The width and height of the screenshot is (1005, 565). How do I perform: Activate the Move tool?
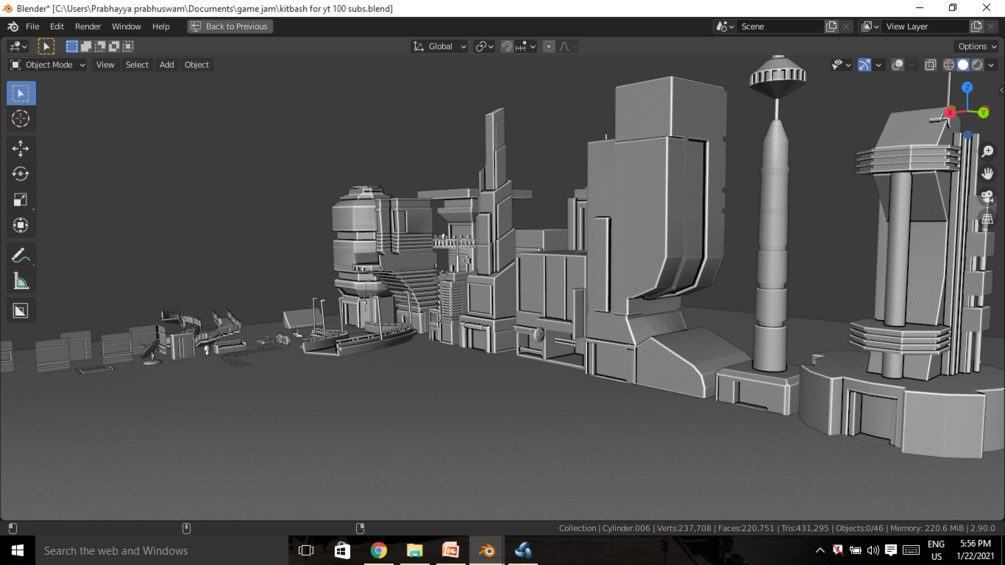tap(20, 148)
